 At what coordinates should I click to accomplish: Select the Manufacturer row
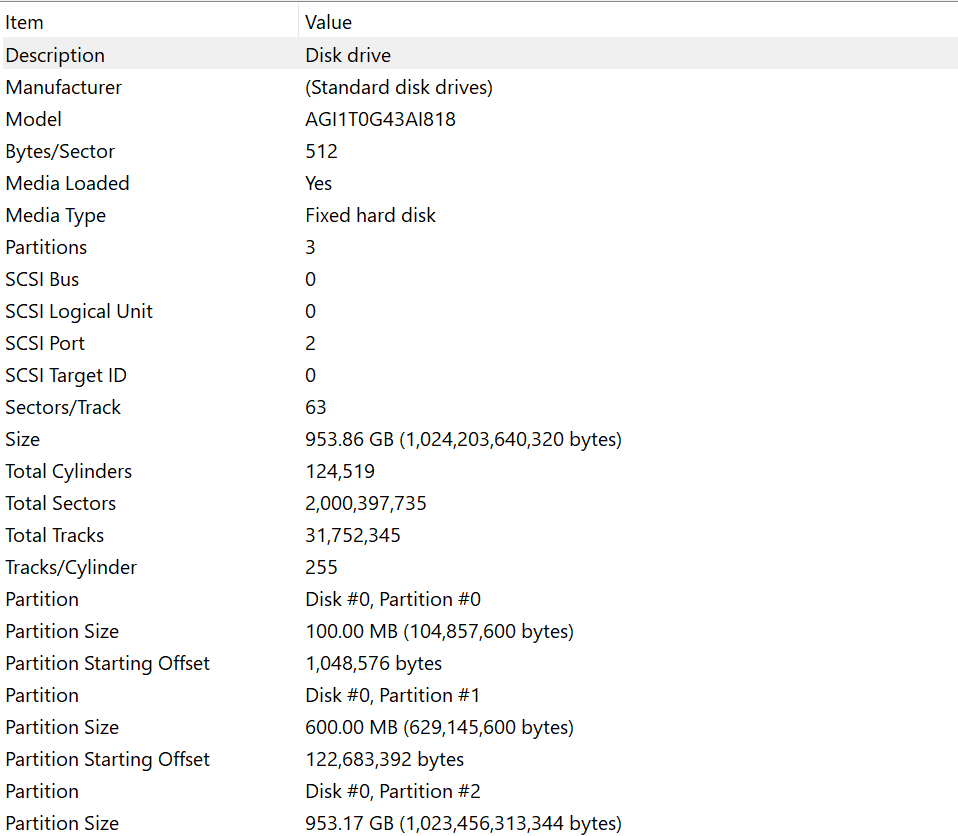pyautogui.click(x=64, y=87)
